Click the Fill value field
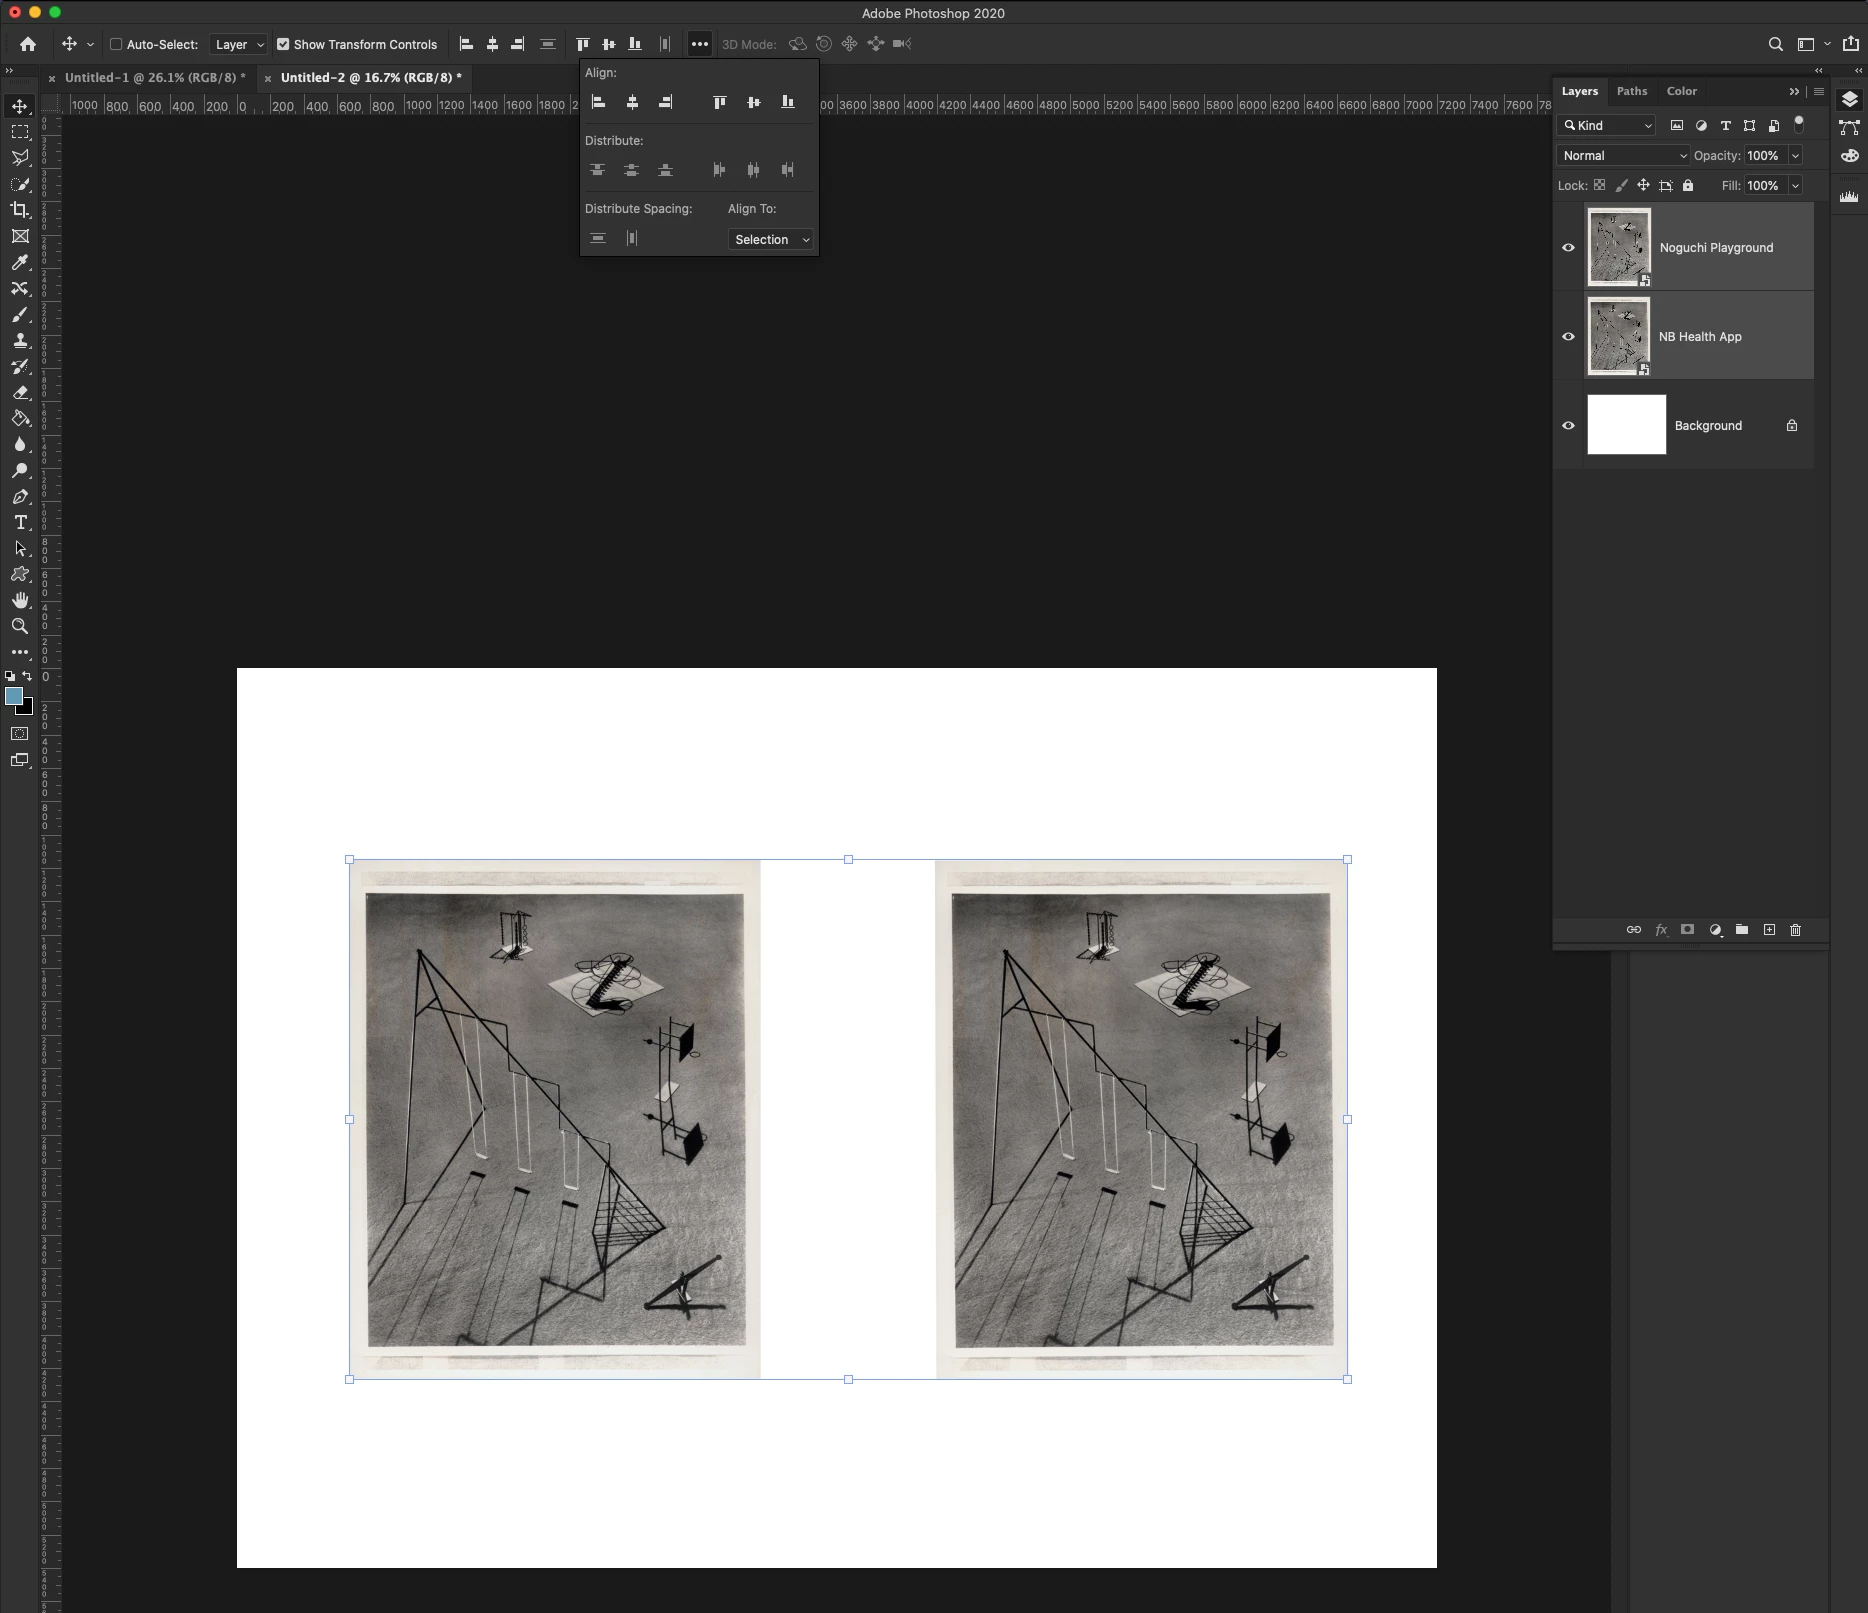 click(x=1765, y=186)
